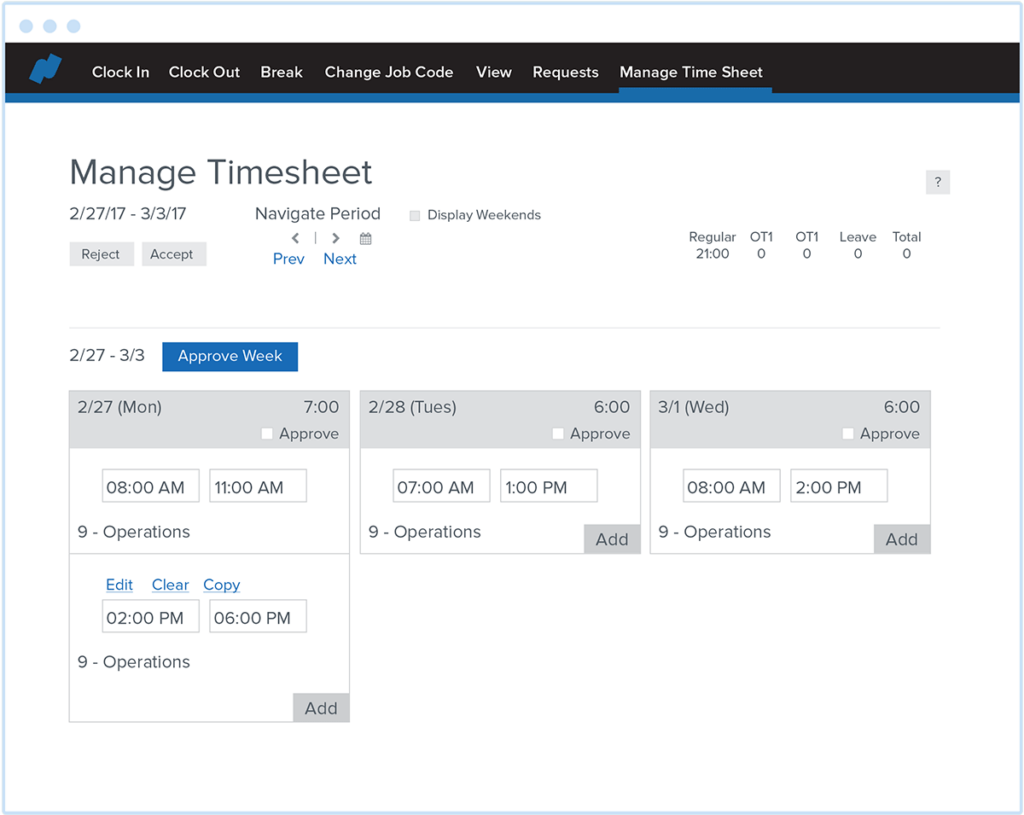The width and height of the screenshot is (1024, 815).
Task: Open Change Job Code in navigation
Action: [389, 72]
